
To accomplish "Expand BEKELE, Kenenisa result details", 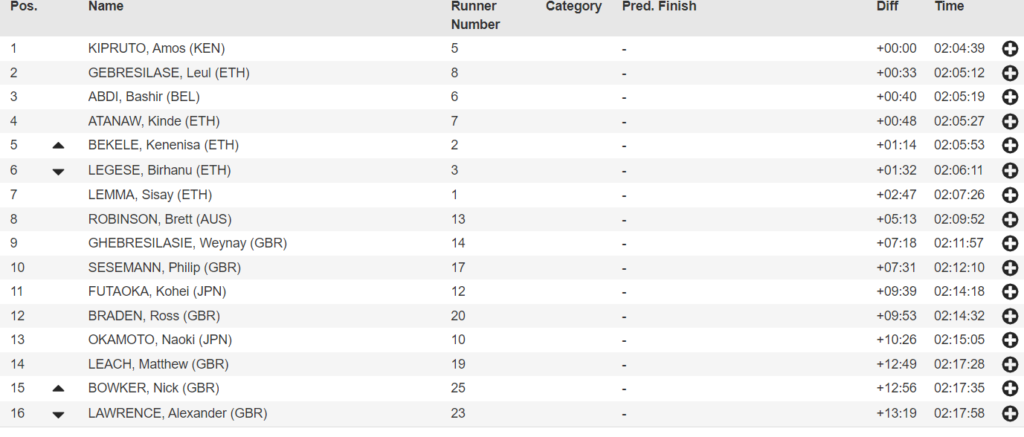I will click(1010, 146).
